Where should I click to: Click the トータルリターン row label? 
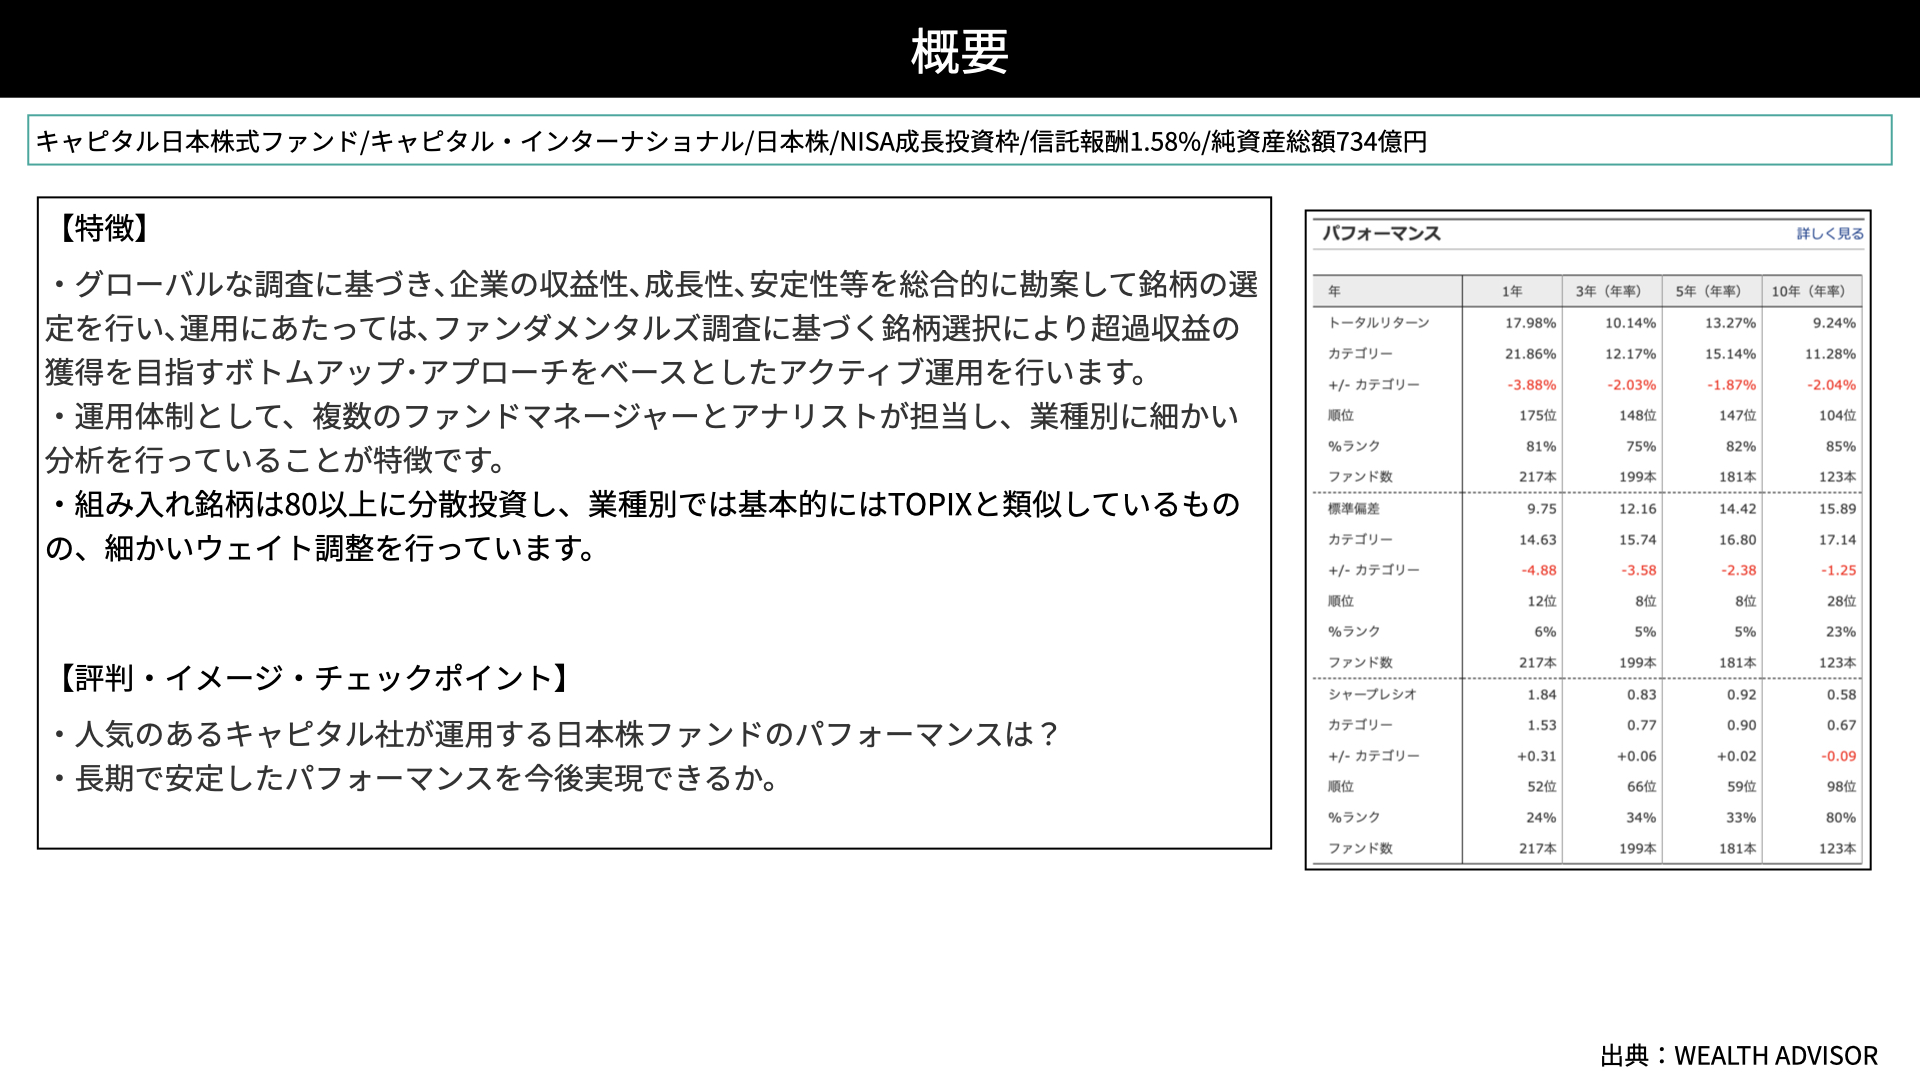pyautogui.click(x=1378, y=323)
